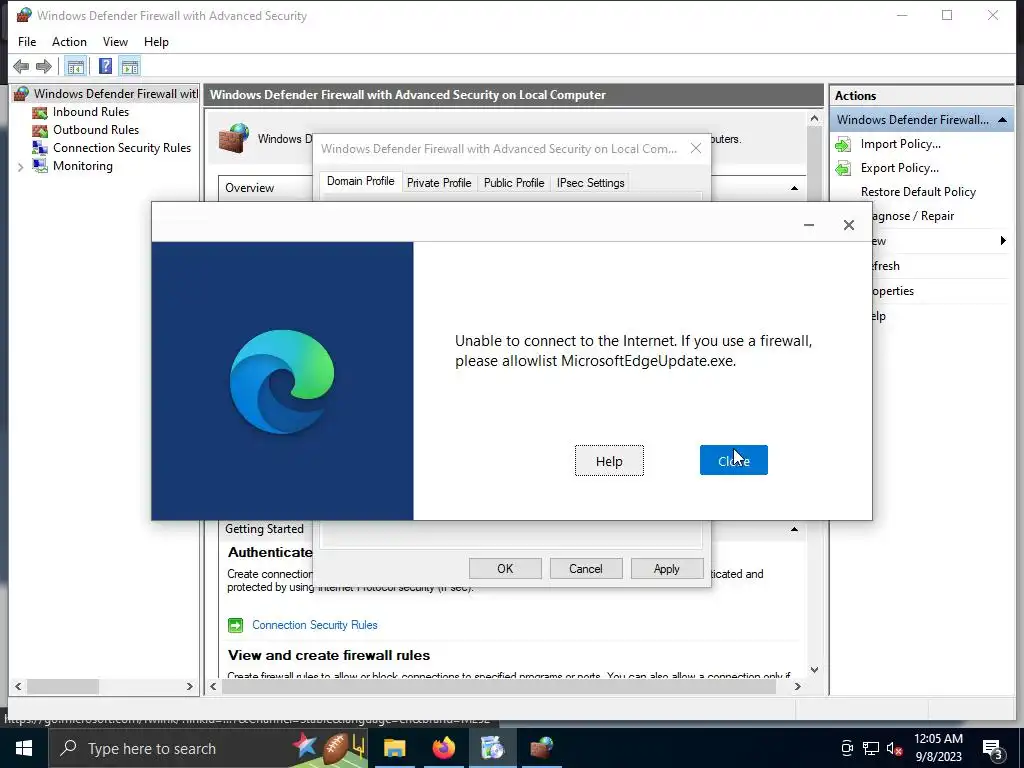Switch to the Private Profile tab
Image resolution: width=1024 pixels, height=768 pixels.
point(439,183)
